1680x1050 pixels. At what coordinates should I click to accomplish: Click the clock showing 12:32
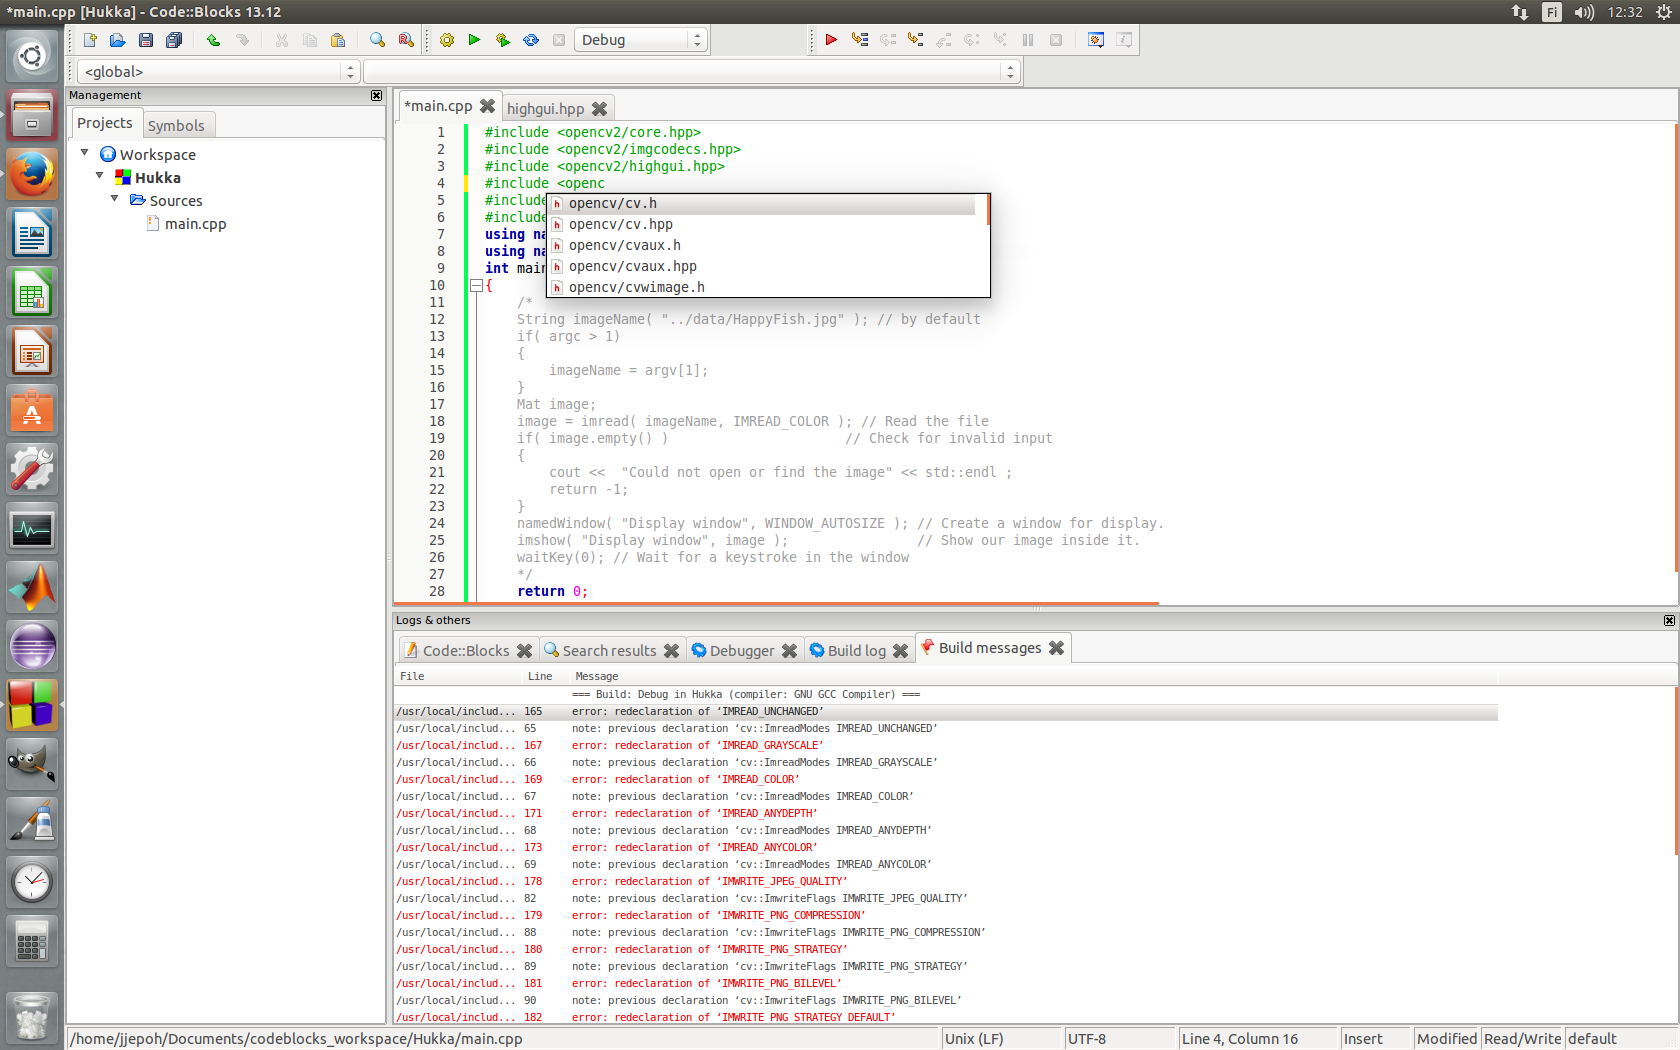pyautogui.click(x=1625, y=12)
